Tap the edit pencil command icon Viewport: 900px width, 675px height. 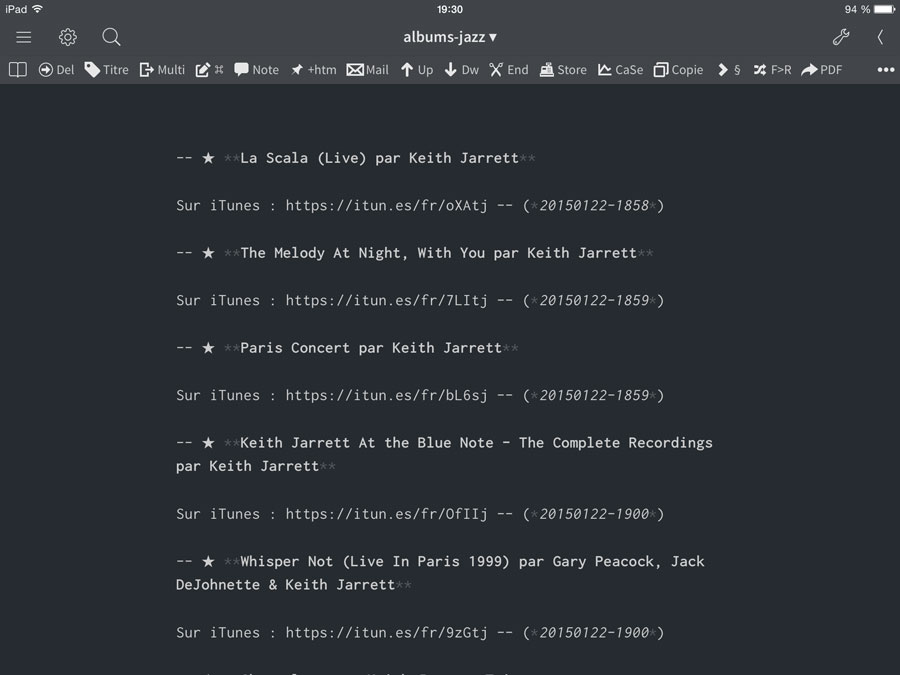(209, 70)
